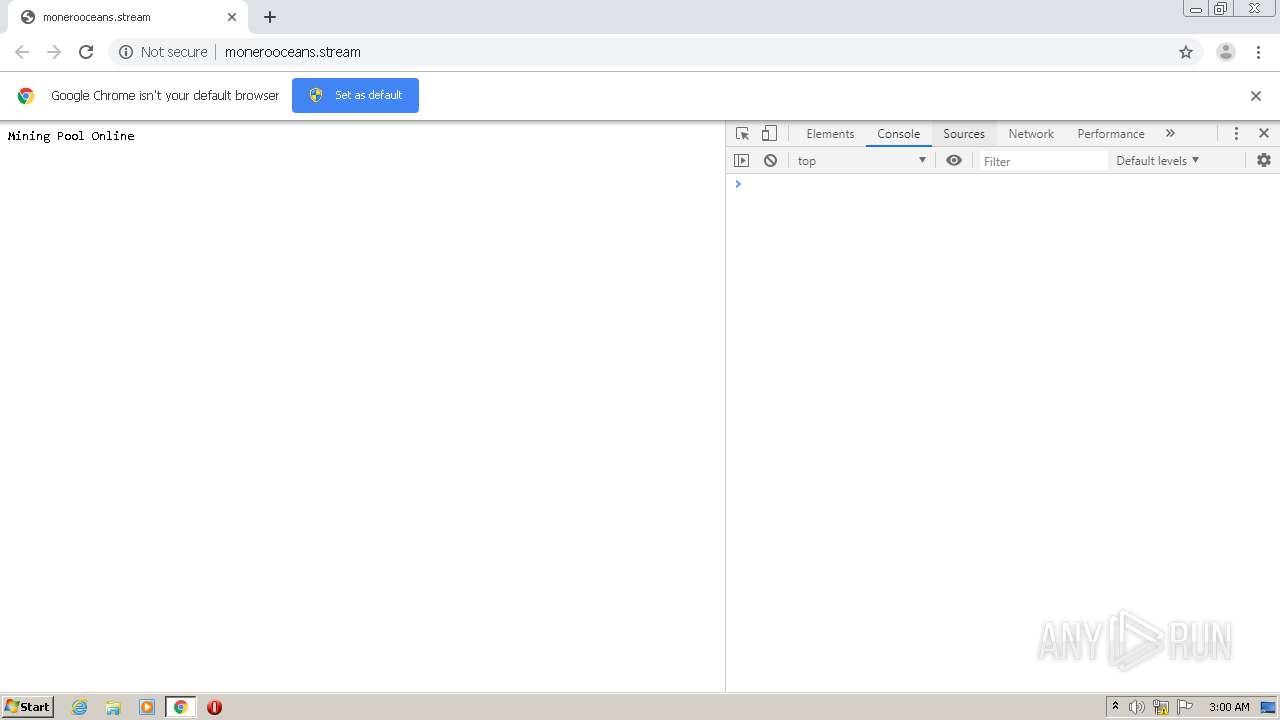The width and height of the screenshot is (1280, 720).
Task: Show more DevTools tabs via the chevron
Action: tap(1170, 134)
